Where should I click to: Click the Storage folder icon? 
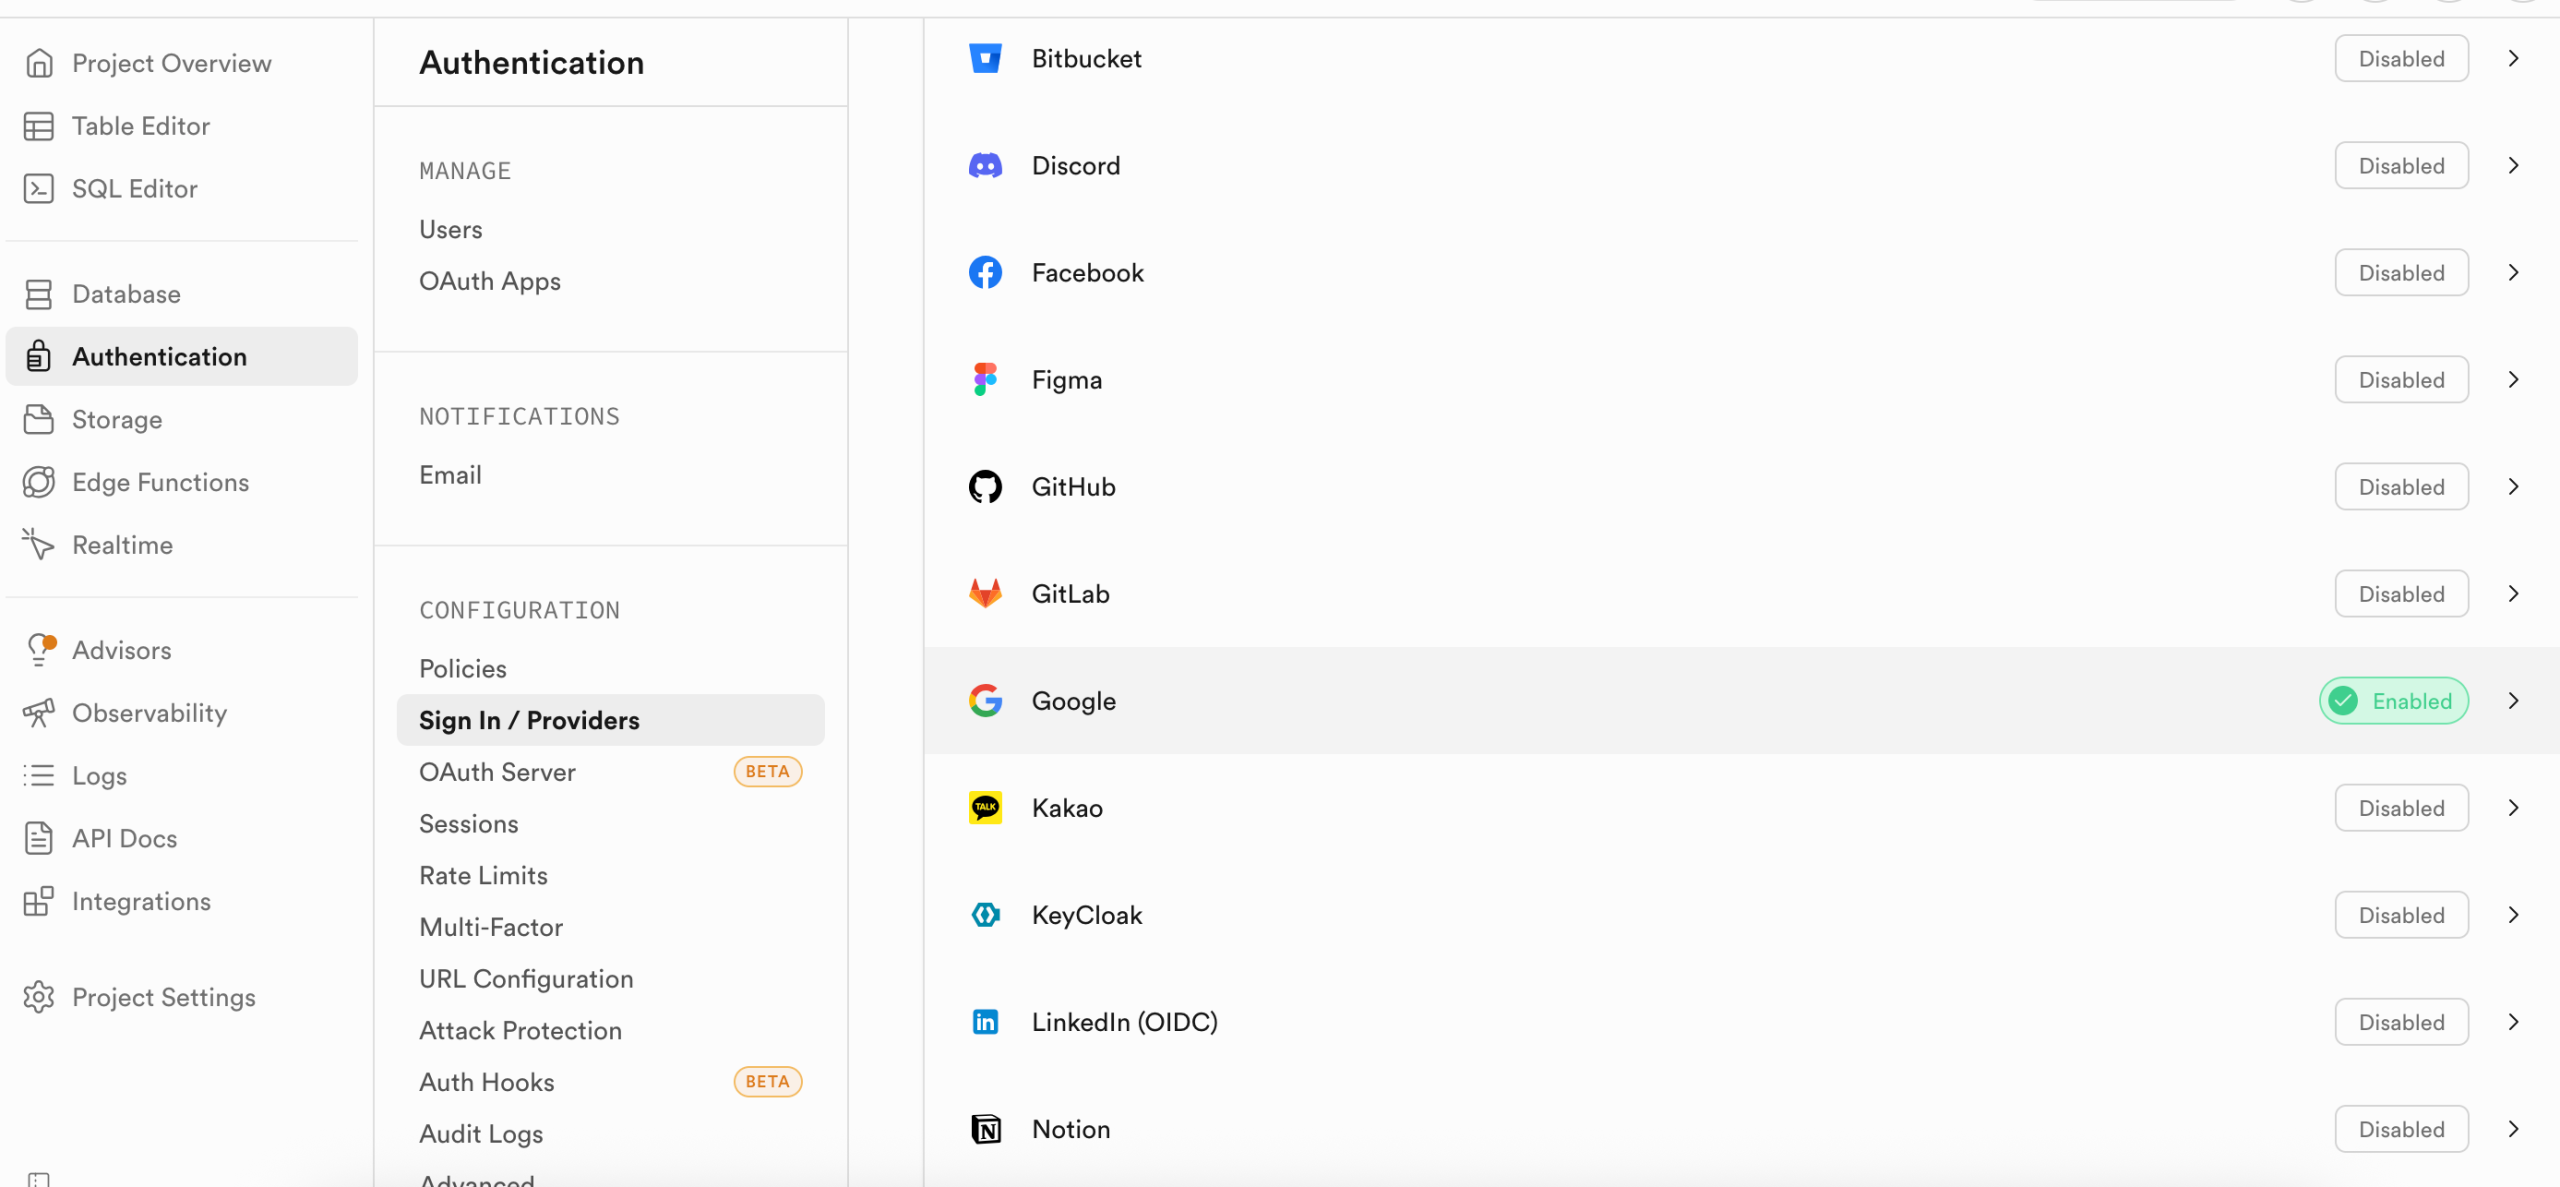click(39, 420)
